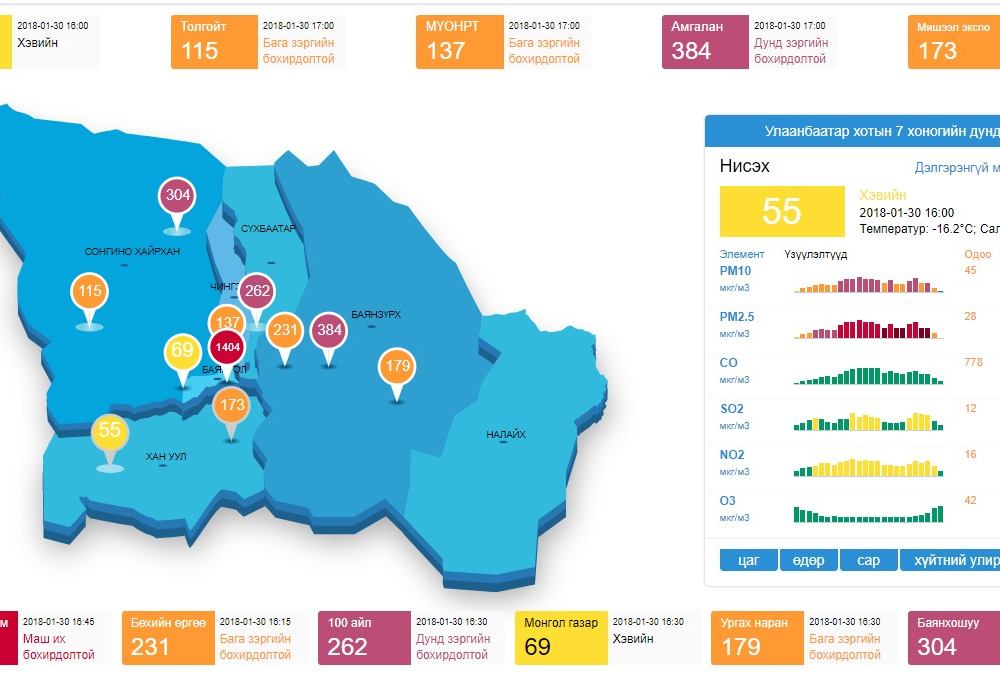Open the Мишээл экспо 173 card
This screenshot has width=1000, height=691.
tap(953, 42)
